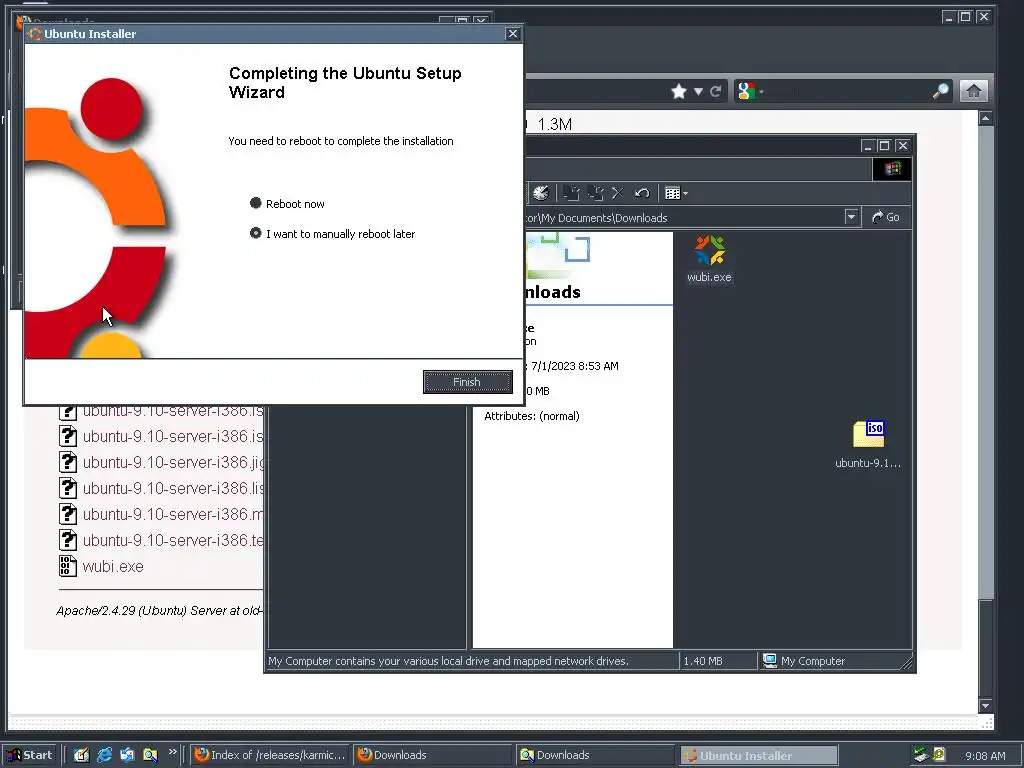The height and width of the screenshot is (768, 1024).
Task: Switch to the Explorer Downloads taskbar button
Action: coord(594,755)
